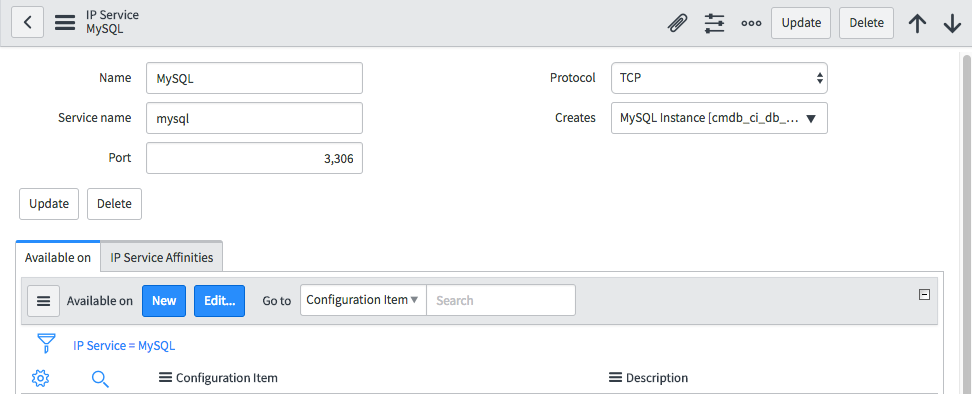
Task: Click the Name field containing MySQL
Action: coord(254,78)
